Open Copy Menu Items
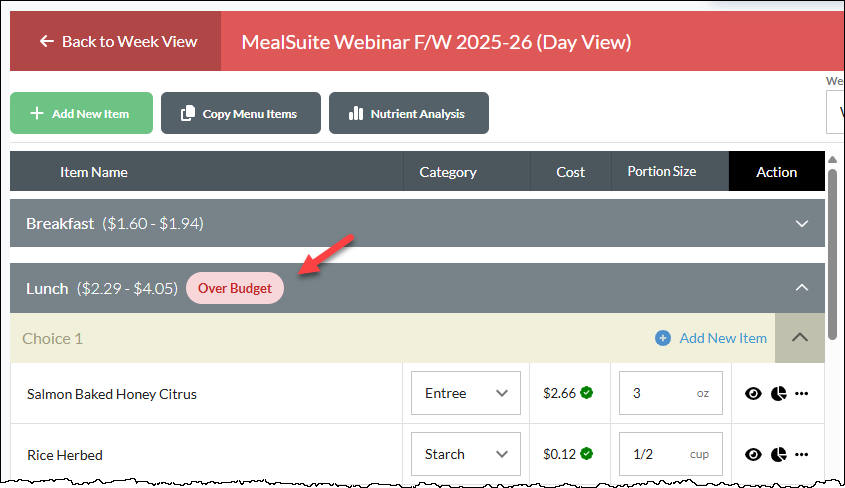This screenshot has width=845, height=488. coord(241,113)
